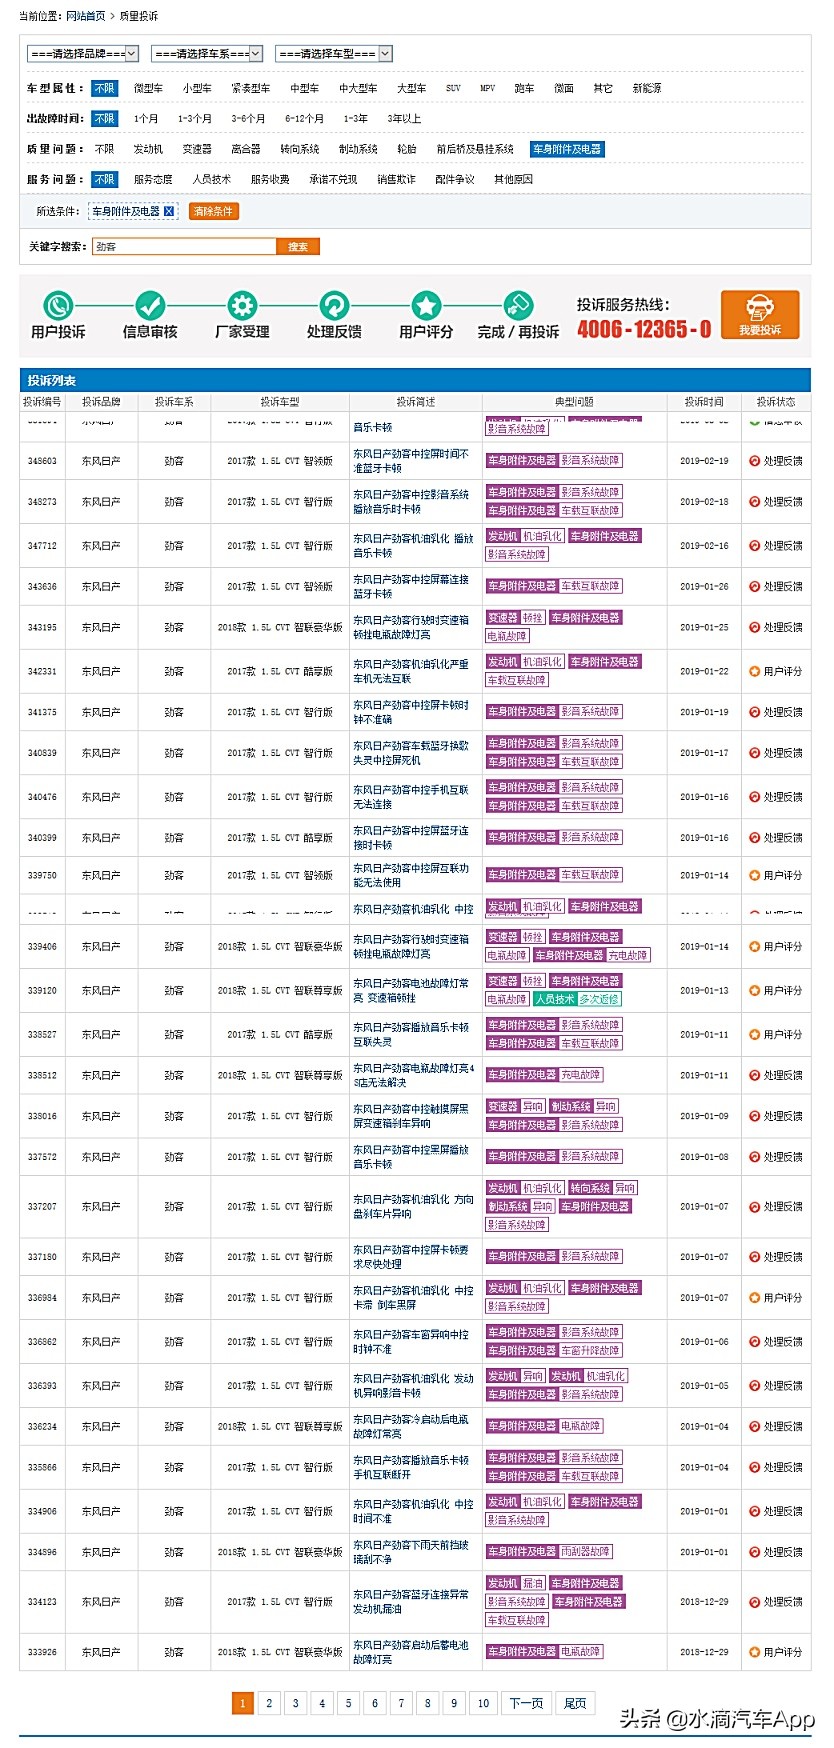Click the 用户评分 star icon
The height and width of the screenshot is (1748, 834).
pyautogui.click(x=426, y=305)
